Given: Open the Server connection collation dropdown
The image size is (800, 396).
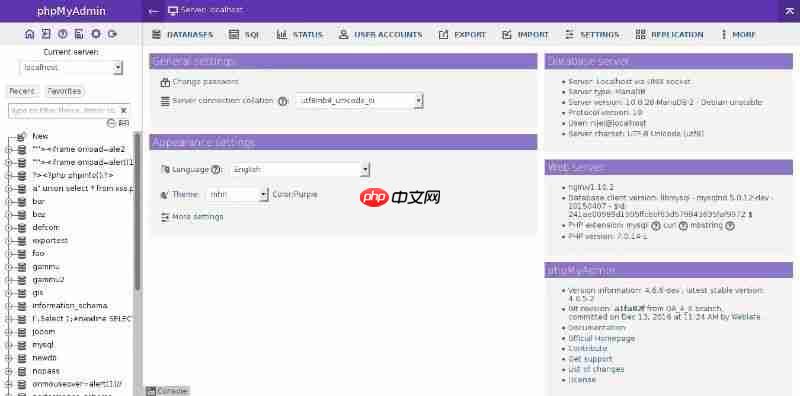Looking at the screenshot, I should pyautogui.click(x=359, y=101).
